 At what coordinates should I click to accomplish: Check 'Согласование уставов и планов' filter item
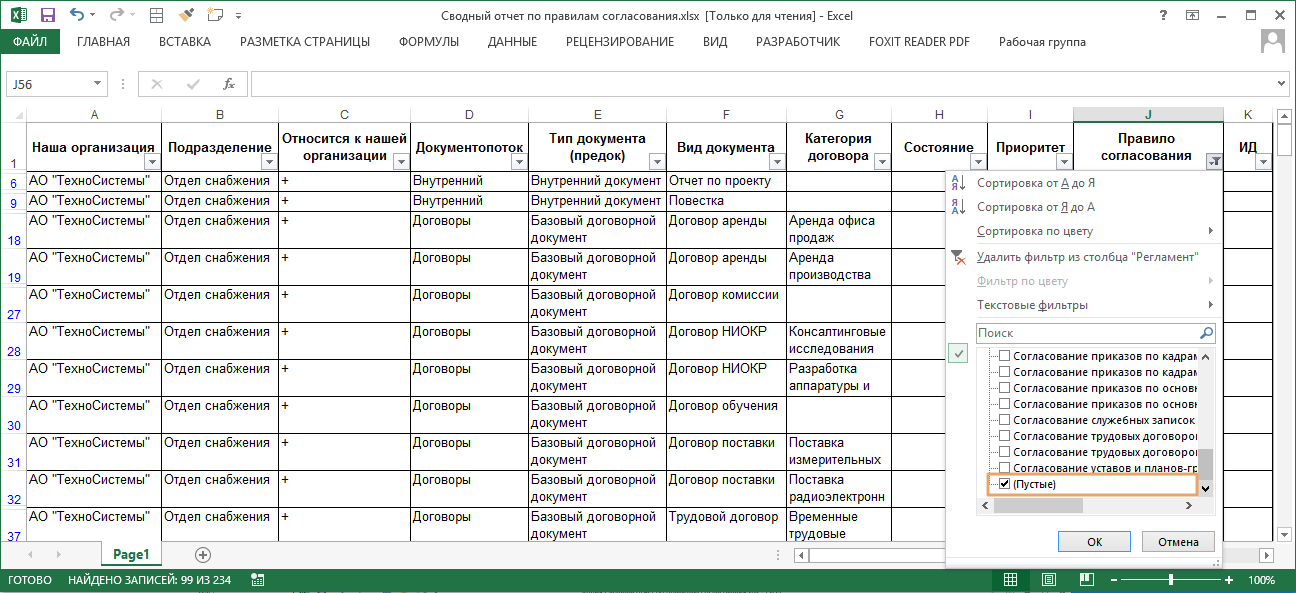[x=1005, y=468]
